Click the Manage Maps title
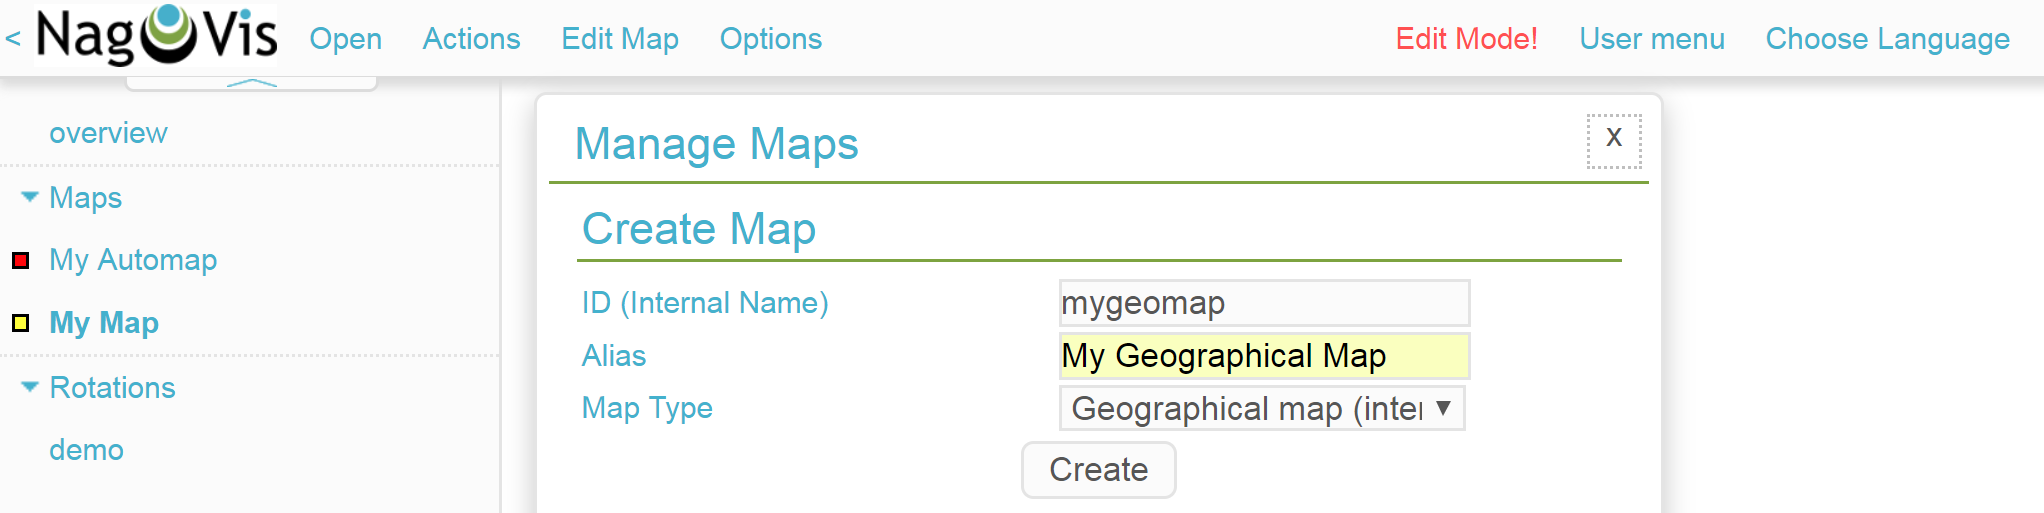2044x513 pixels. coord(716,144)
